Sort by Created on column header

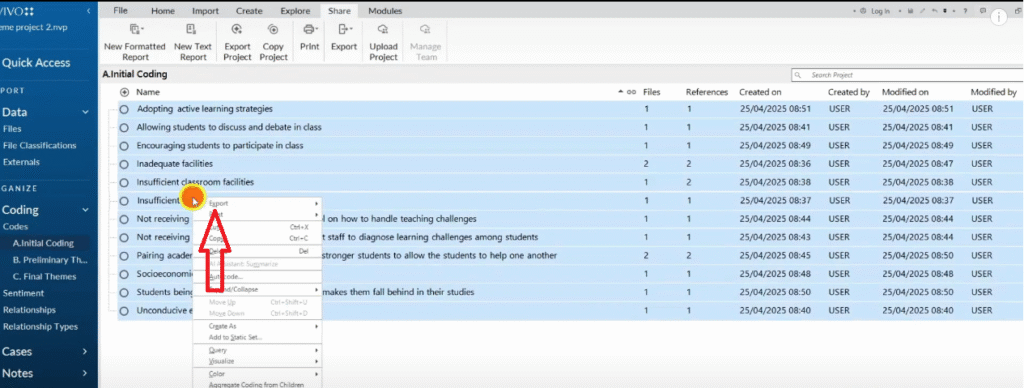tap(760, 93)
